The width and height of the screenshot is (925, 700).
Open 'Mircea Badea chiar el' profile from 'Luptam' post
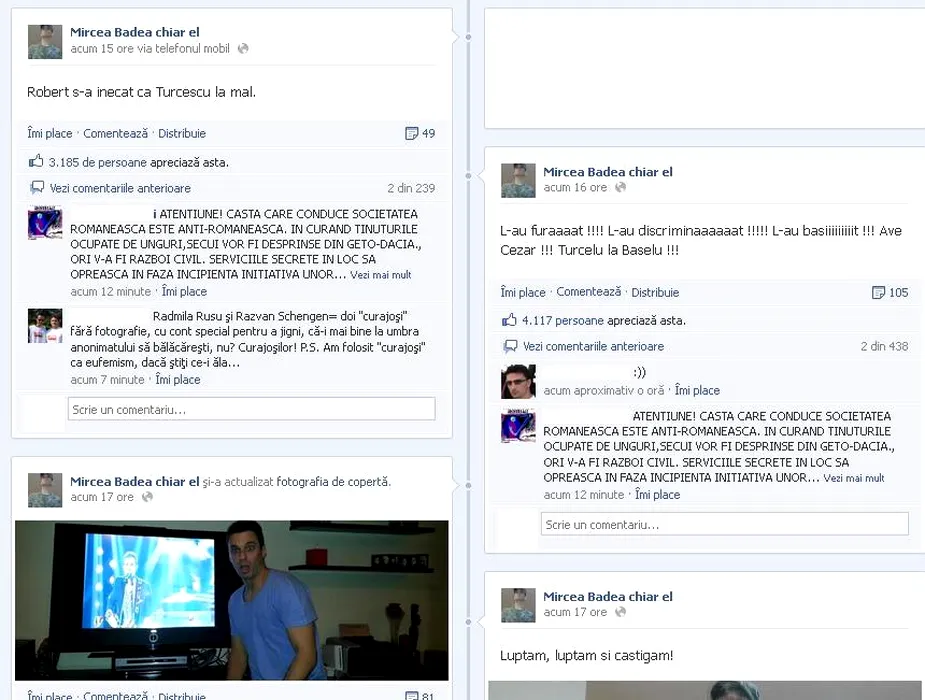click(x=608, y=596)
